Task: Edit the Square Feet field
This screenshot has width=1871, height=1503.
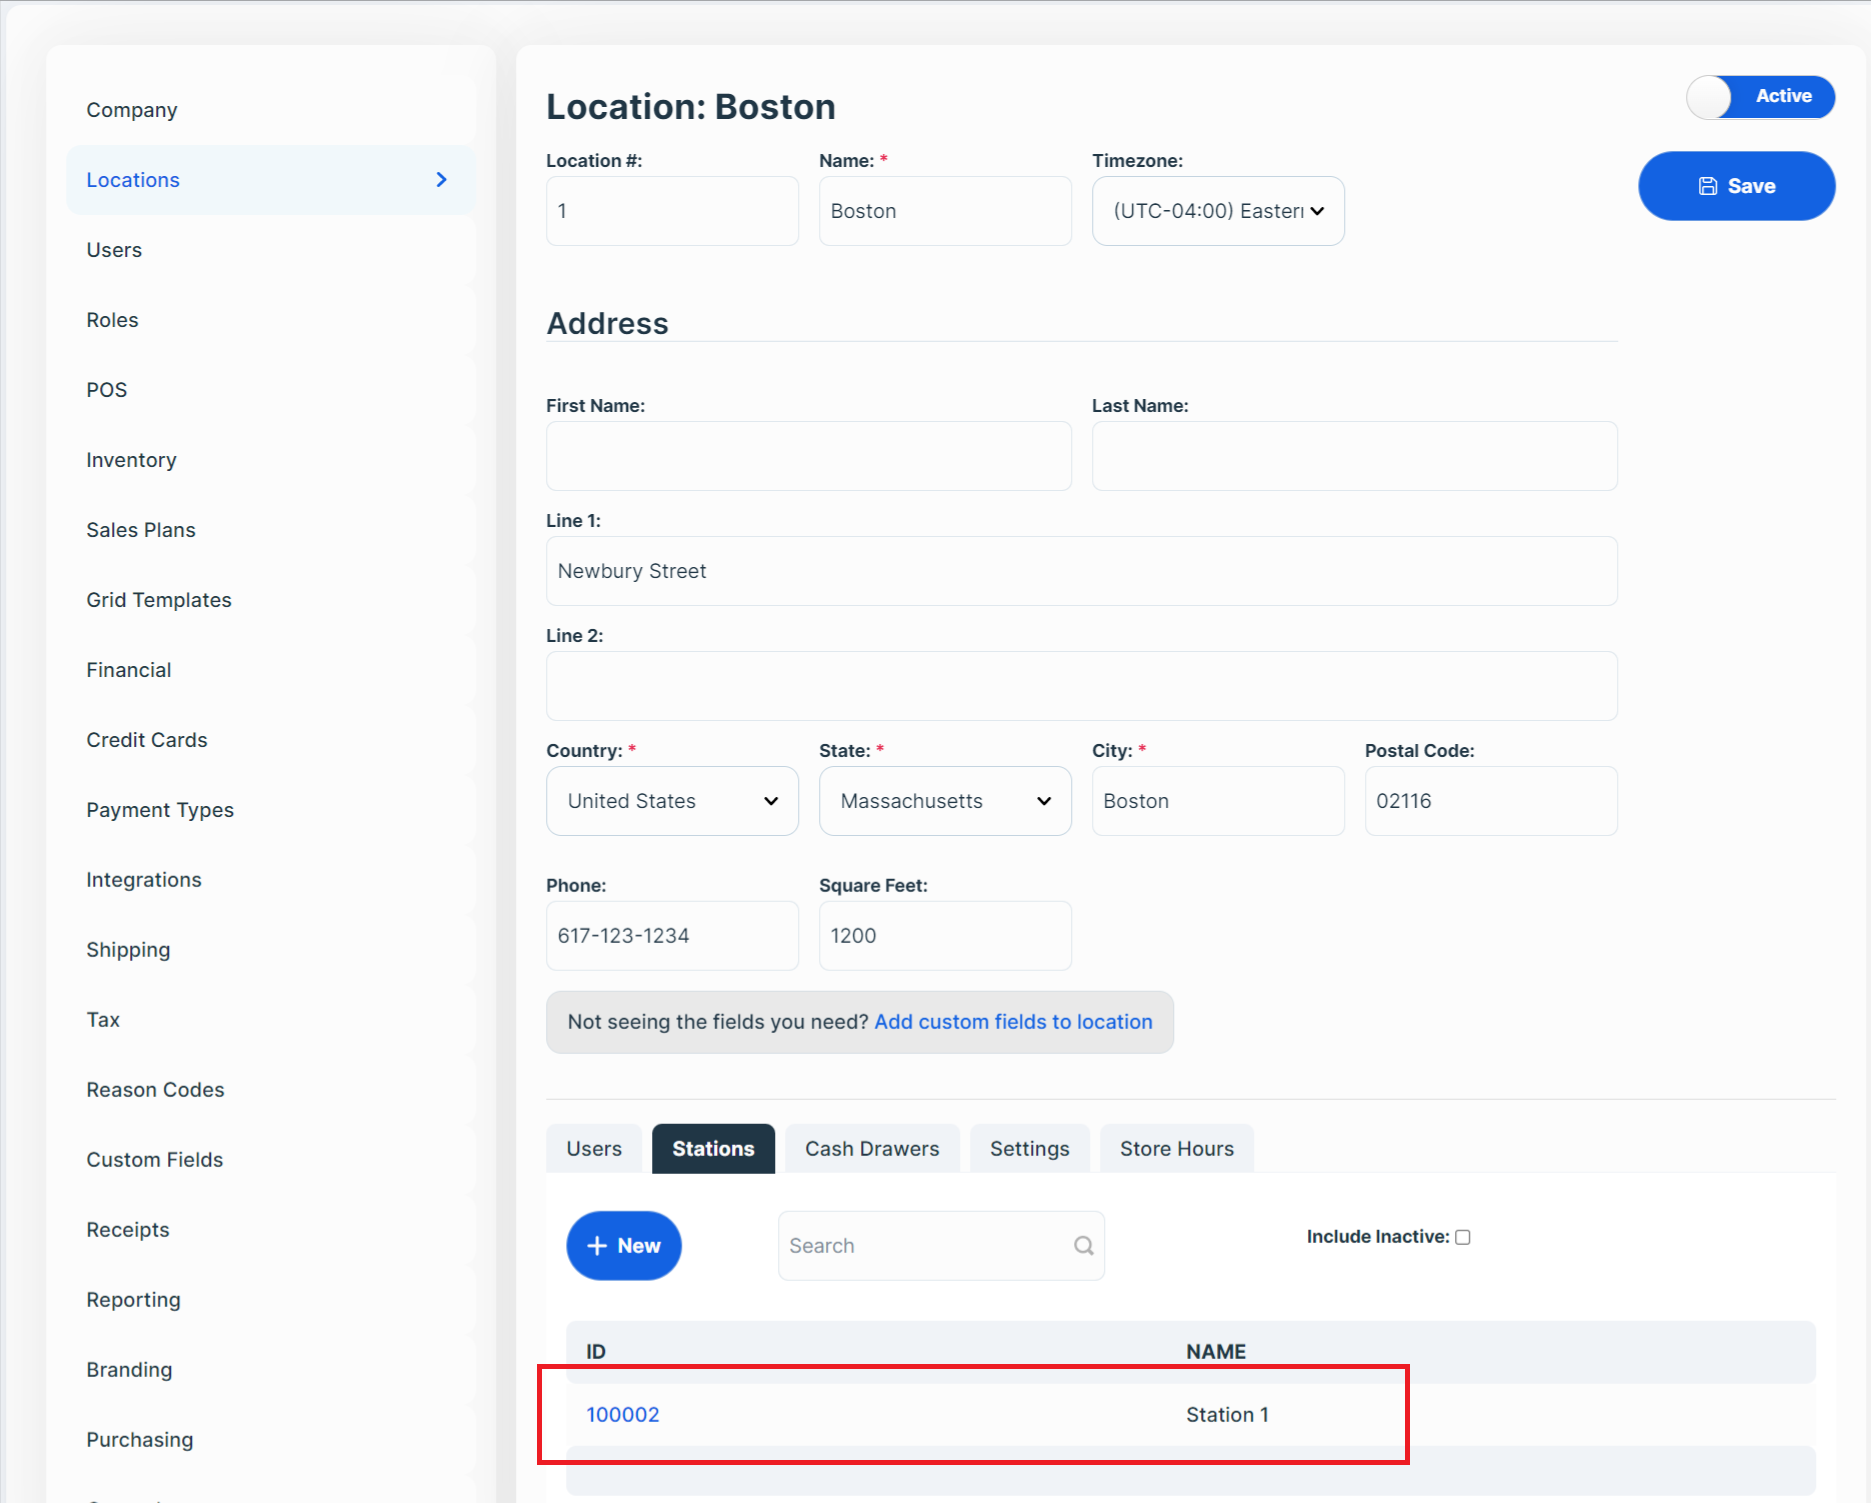Action: pos(945,936)
